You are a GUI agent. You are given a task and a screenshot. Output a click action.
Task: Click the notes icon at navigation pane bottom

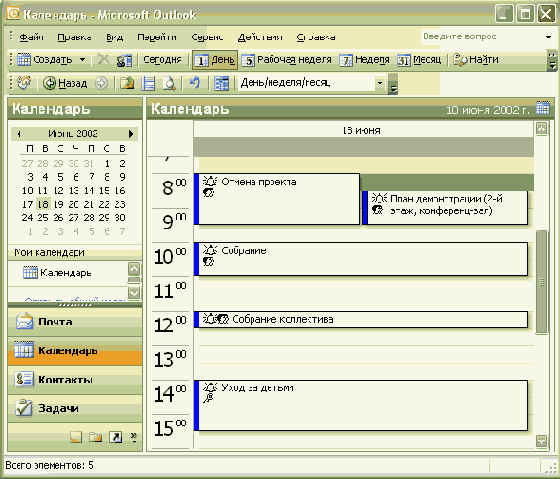click(76, 437)
